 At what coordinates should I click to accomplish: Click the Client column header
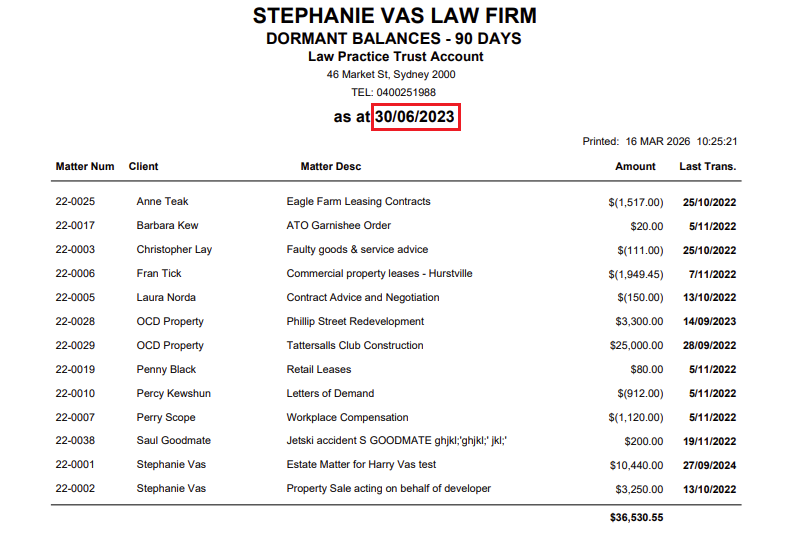click(144, 166)
